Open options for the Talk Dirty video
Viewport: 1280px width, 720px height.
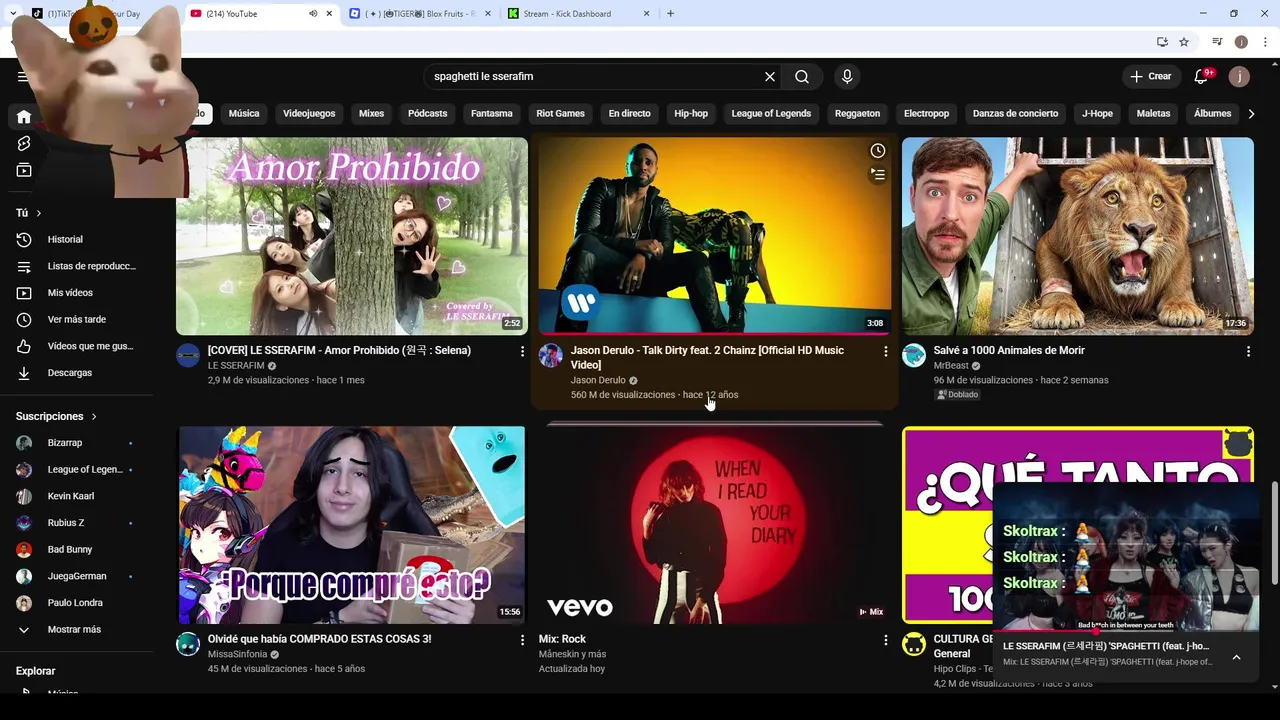pyautogui.click(x=885, y=352)
